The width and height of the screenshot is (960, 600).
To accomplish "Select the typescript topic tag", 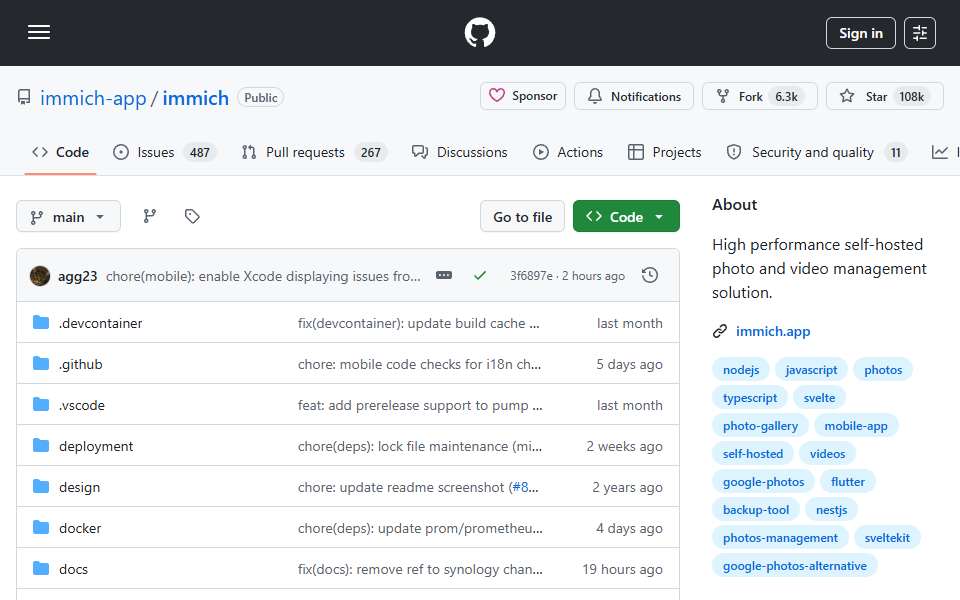I will click(x=749, y=398).
